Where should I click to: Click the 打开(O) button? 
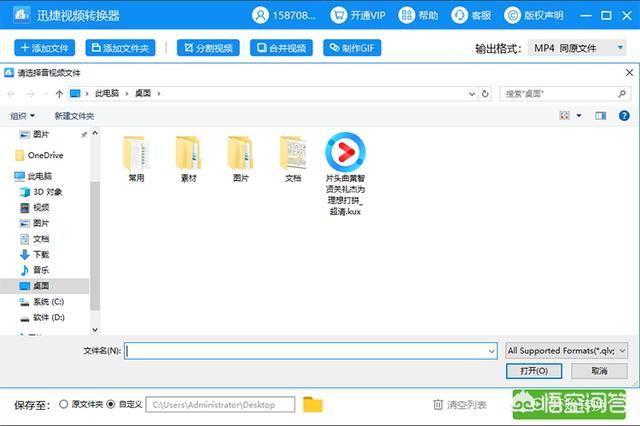click(534, 371)
